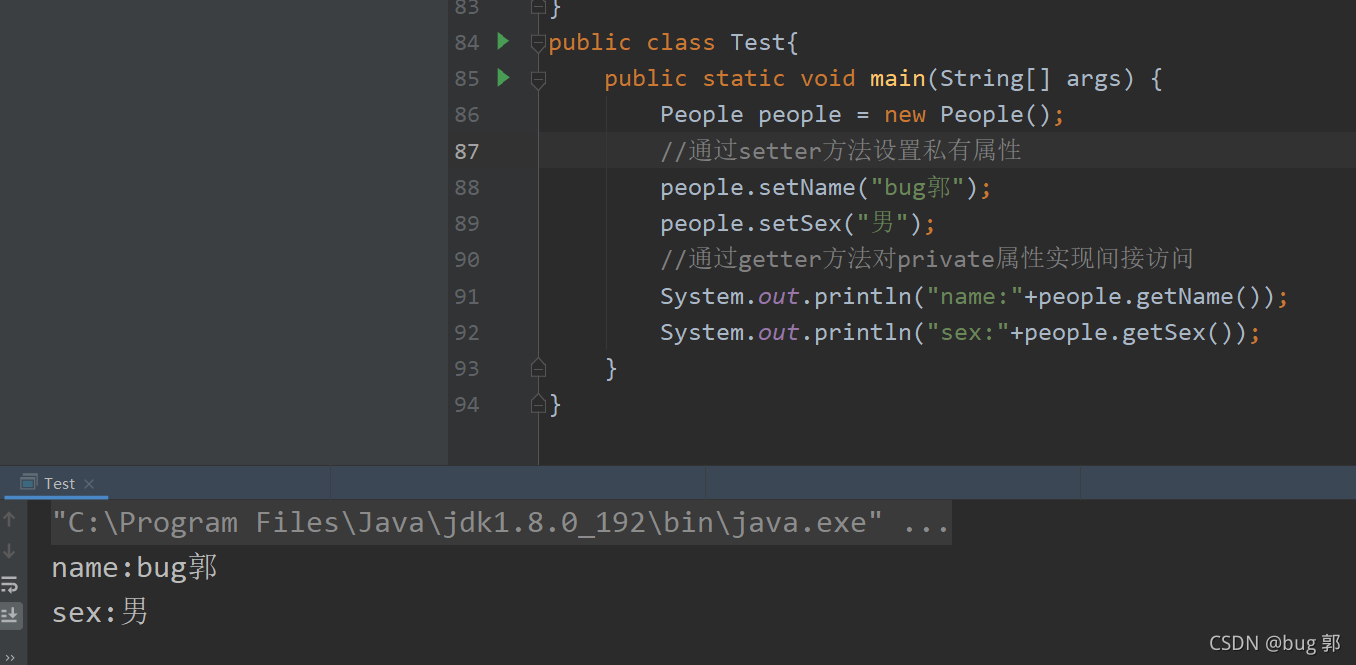The image size is (1356, 665).
Task: Click println statement with getName()
Action: tap(974, 296)
